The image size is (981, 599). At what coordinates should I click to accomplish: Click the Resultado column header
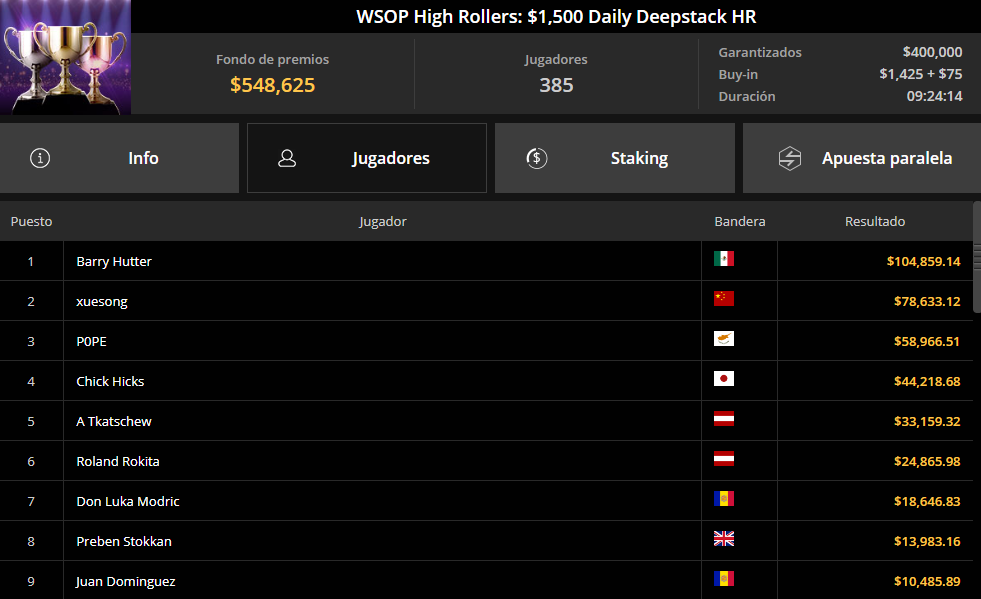(875, 222)
